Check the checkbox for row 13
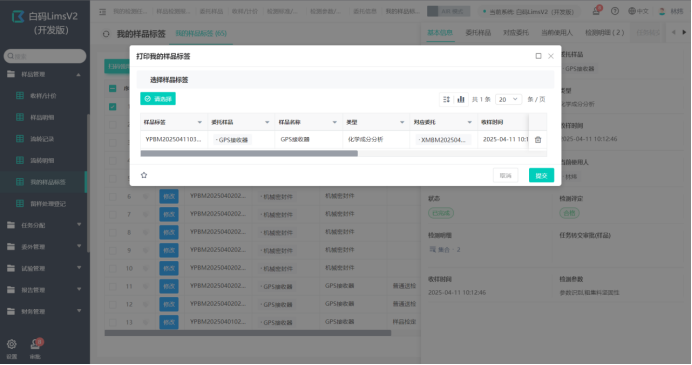The height and width of the screenshot is (365, 692). 113,323
